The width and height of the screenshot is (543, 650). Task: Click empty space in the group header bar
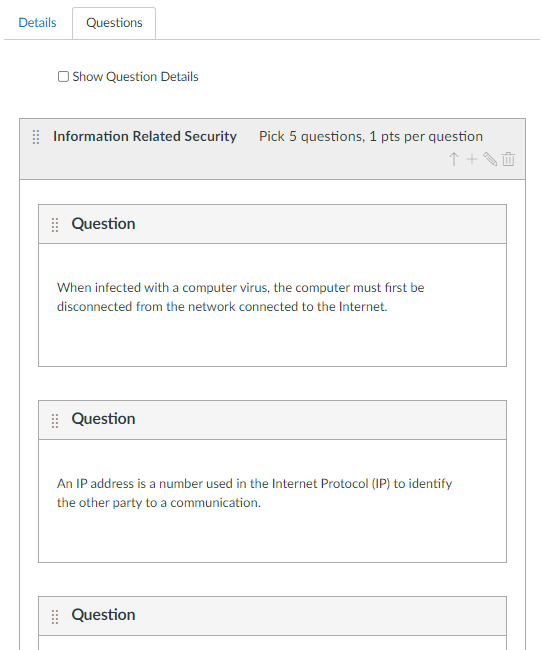pyautogui.click(x=249, y=164)
